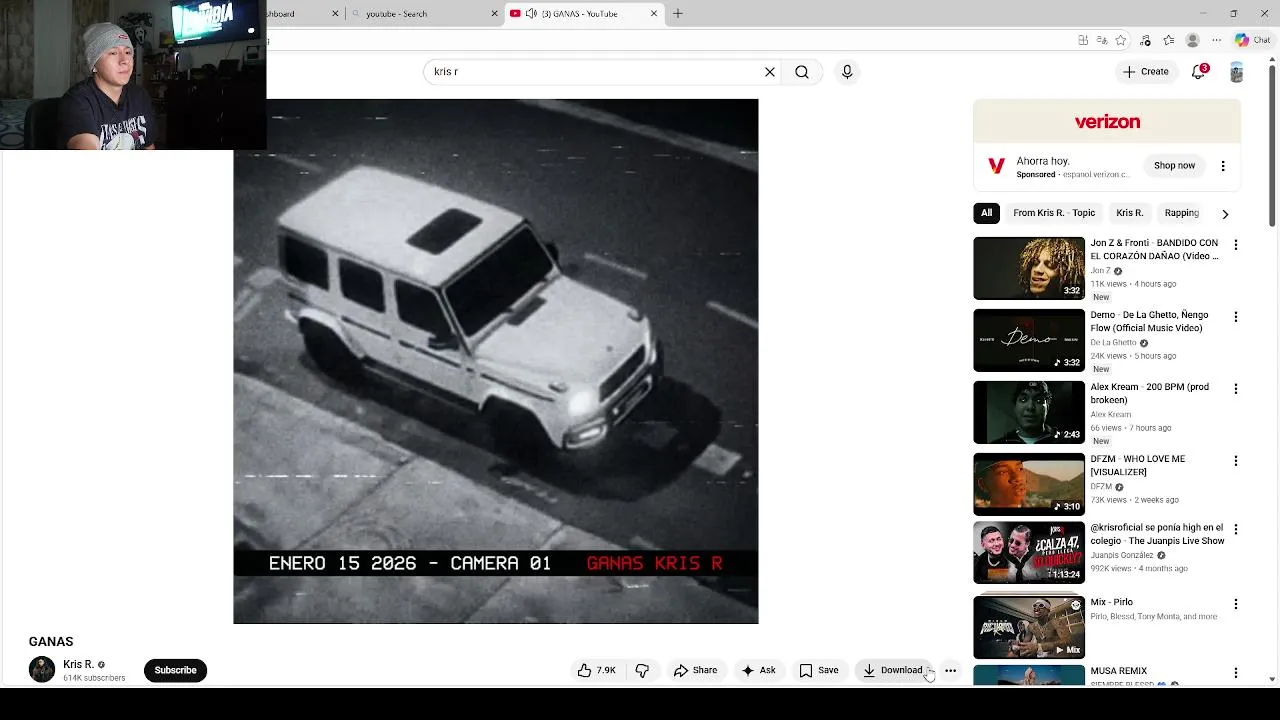
Task: Click the BANDIDO CON EL CORAZÓN DAÑAO title
Action: coord(1154,249)
